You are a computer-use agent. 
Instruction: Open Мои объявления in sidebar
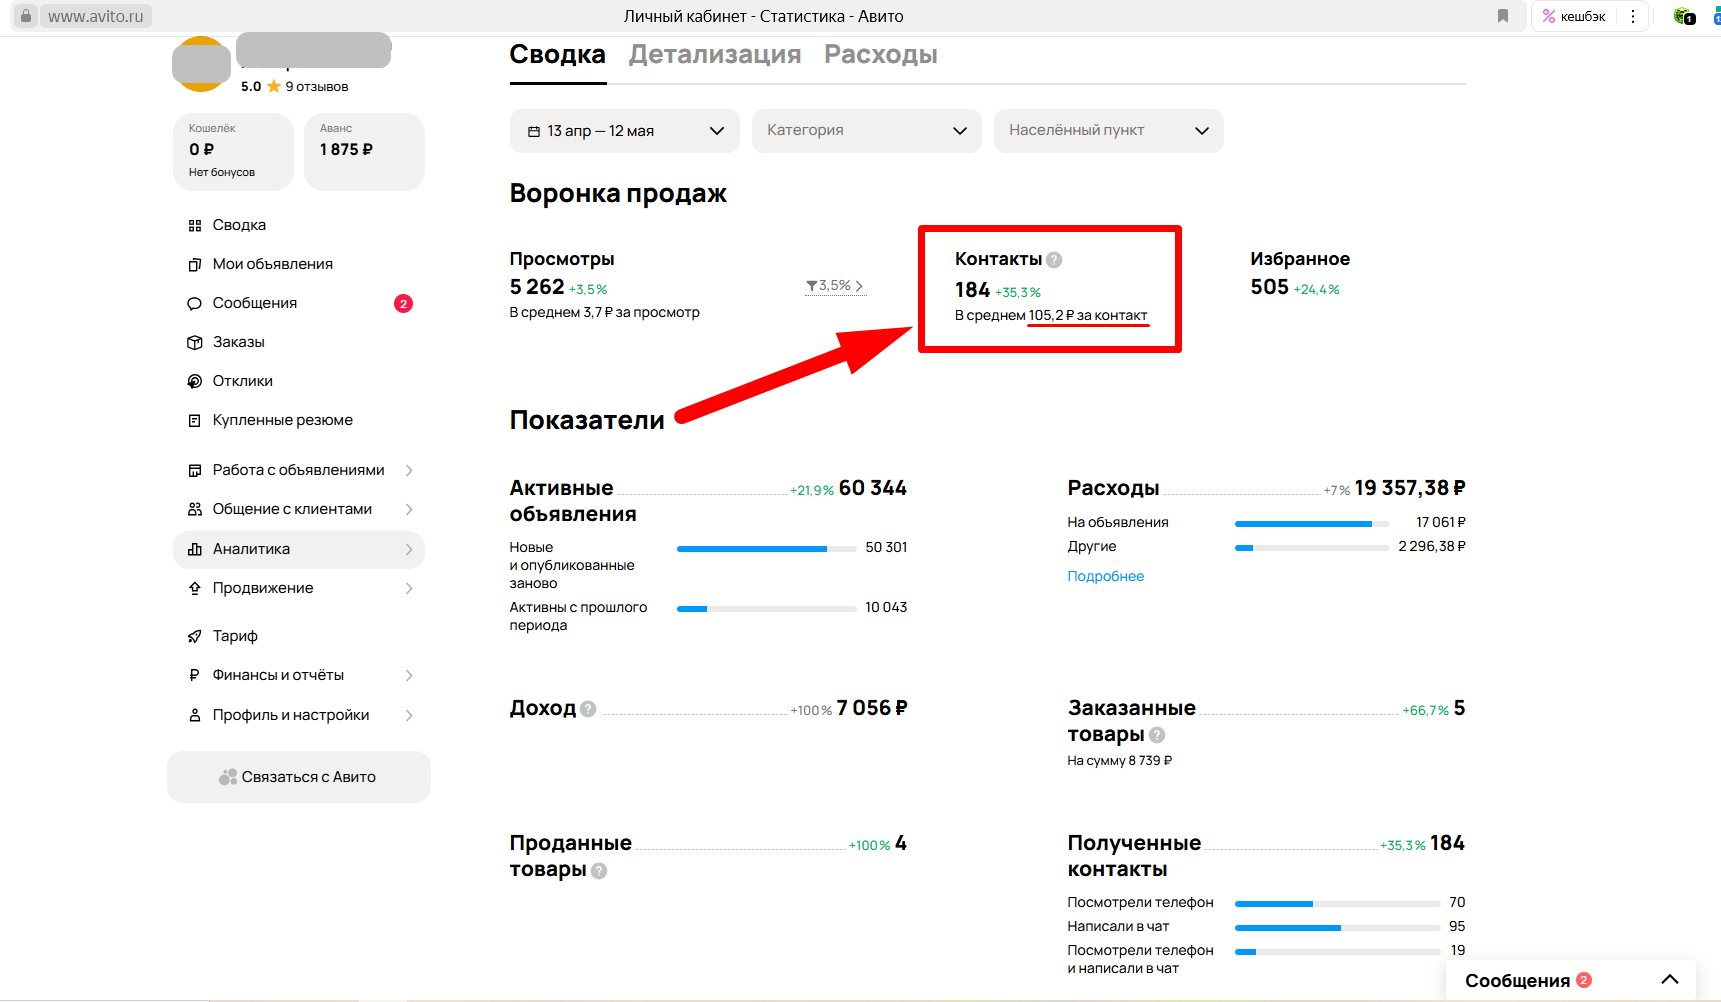272,264
